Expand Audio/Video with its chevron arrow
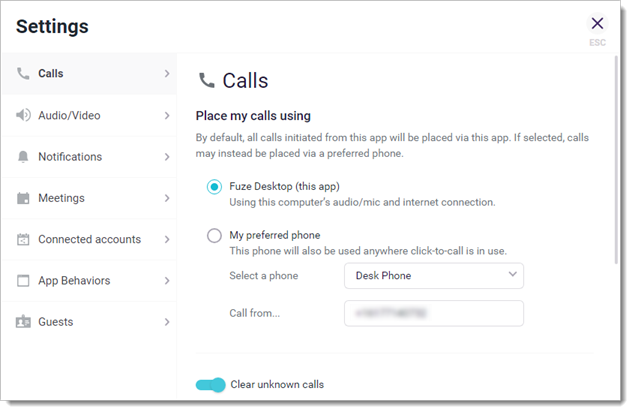Viewport: 632px width, 412px height. pos(166,115)
